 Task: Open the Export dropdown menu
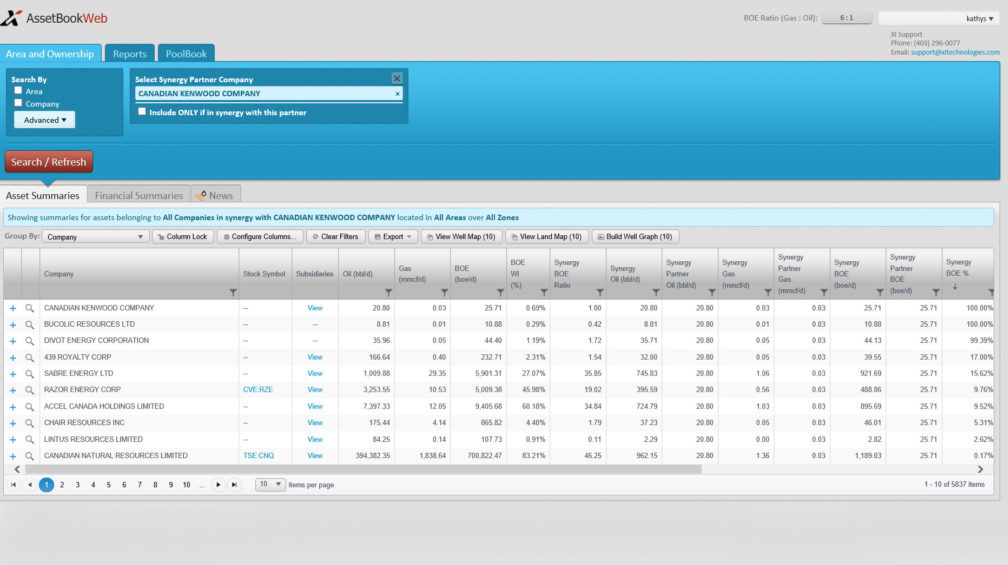393,237
